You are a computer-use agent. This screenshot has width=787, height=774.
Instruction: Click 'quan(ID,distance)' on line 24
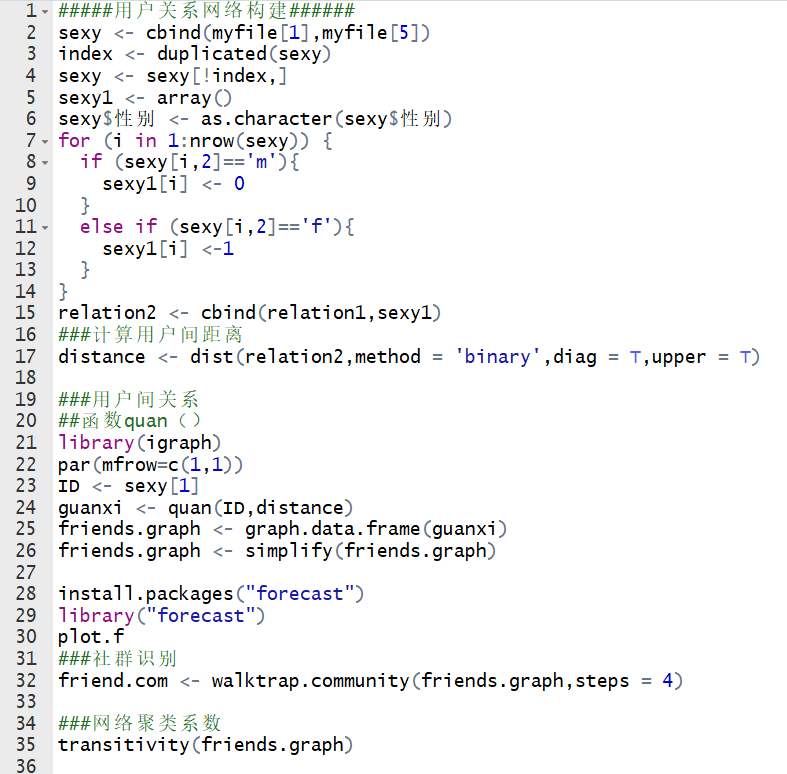260,508
